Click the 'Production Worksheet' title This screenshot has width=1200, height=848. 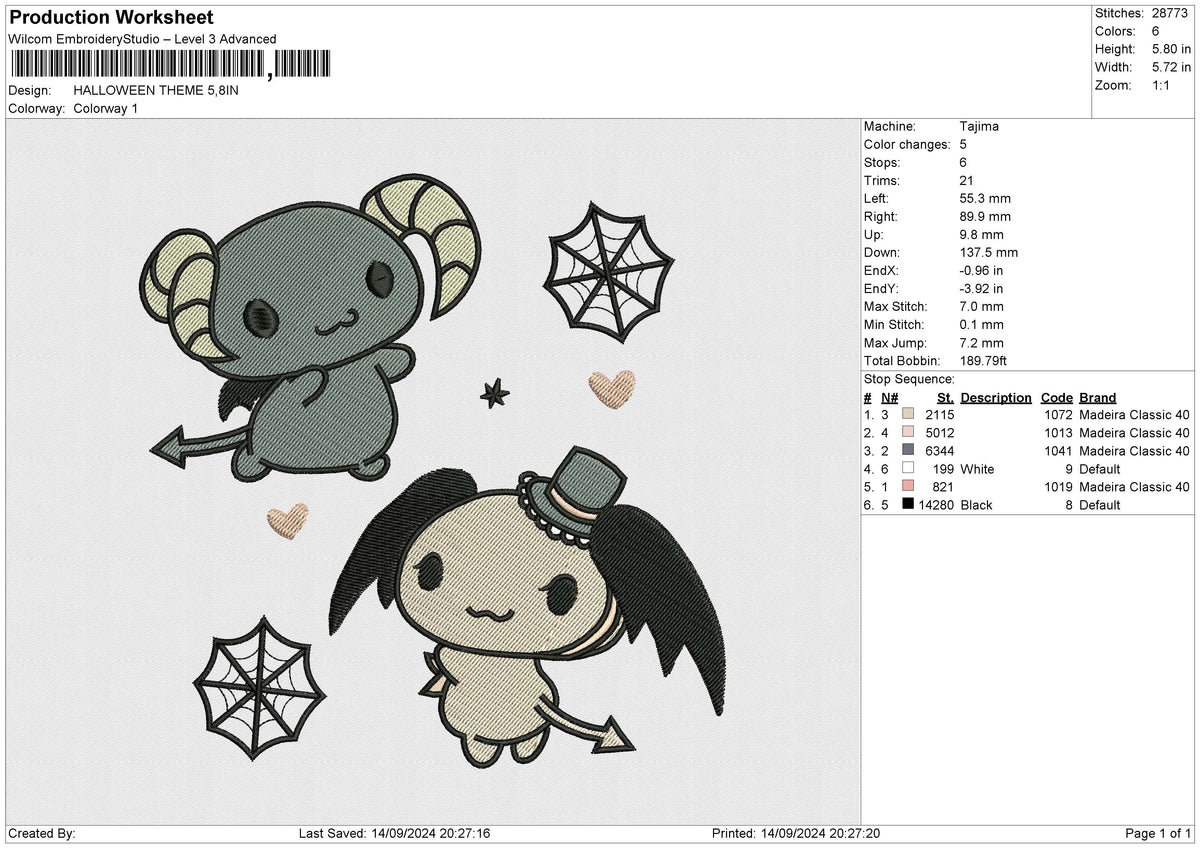coord(111,18)
